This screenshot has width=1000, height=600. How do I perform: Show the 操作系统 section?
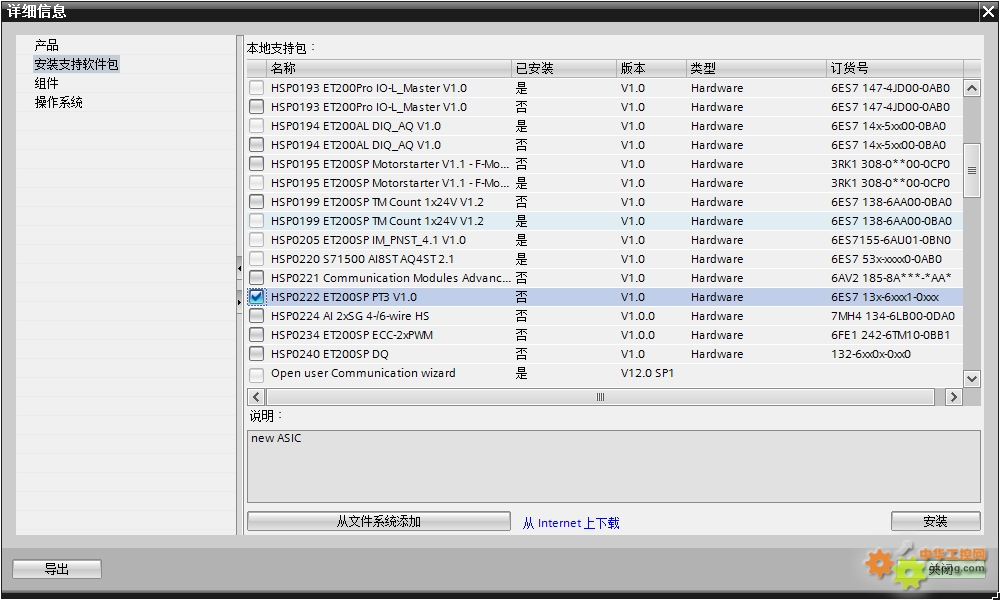[x=59, y=103]
